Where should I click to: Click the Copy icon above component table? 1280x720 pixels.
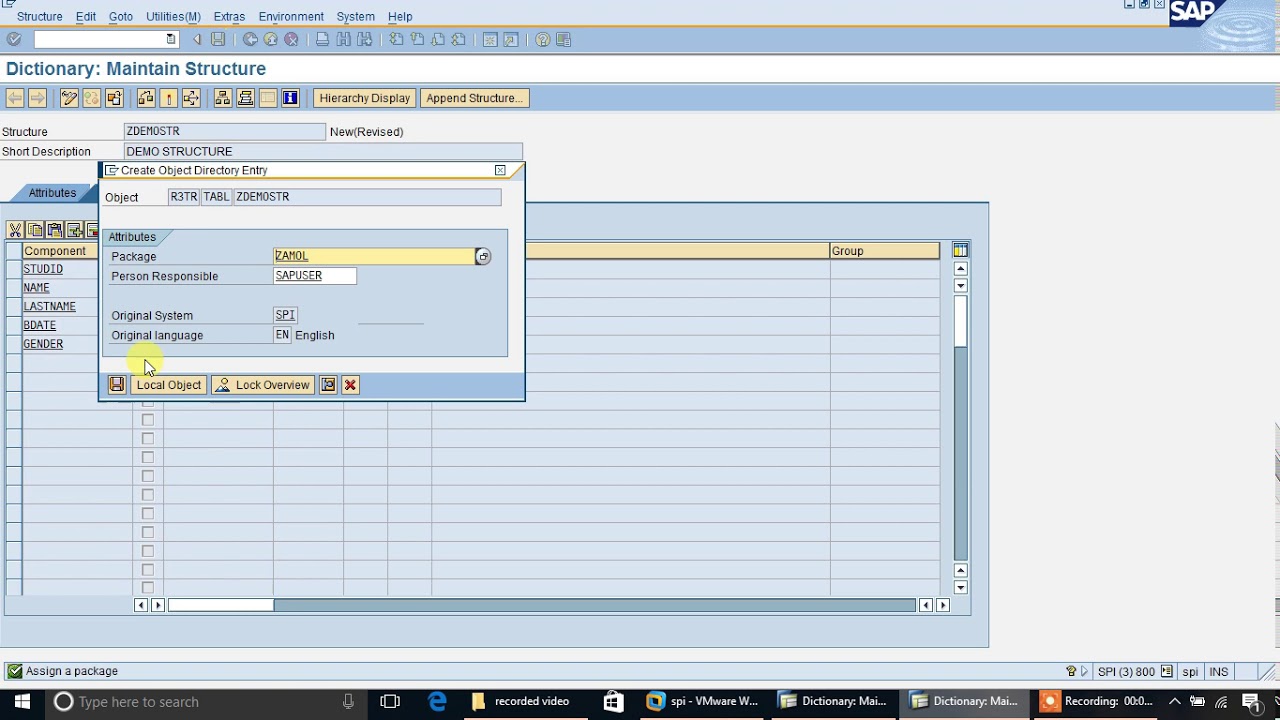click(35, 230)
